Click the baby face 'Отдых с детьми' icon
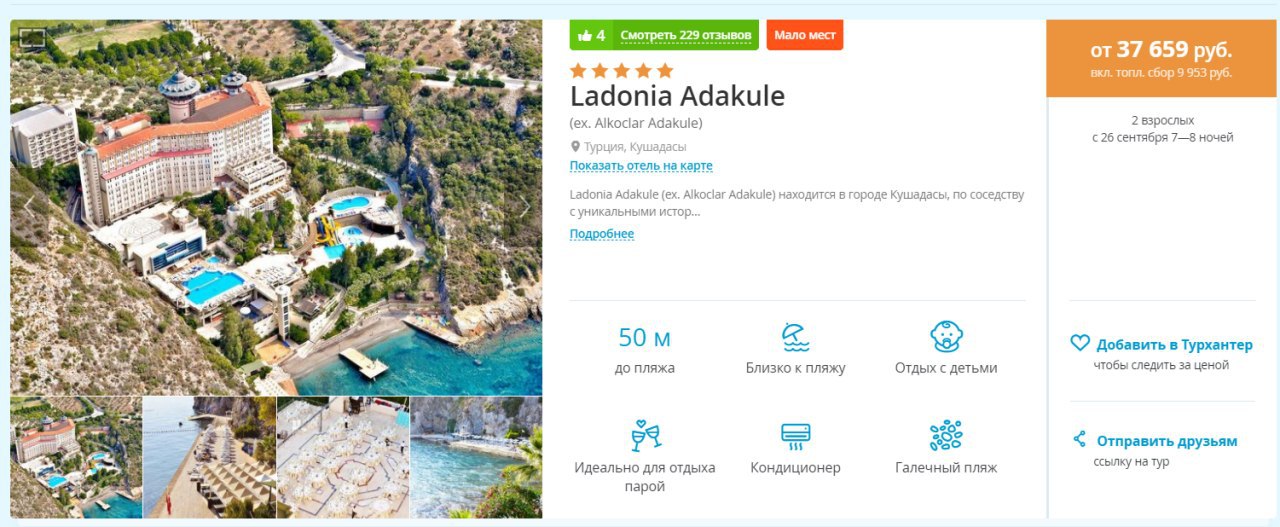 point(946,337)
